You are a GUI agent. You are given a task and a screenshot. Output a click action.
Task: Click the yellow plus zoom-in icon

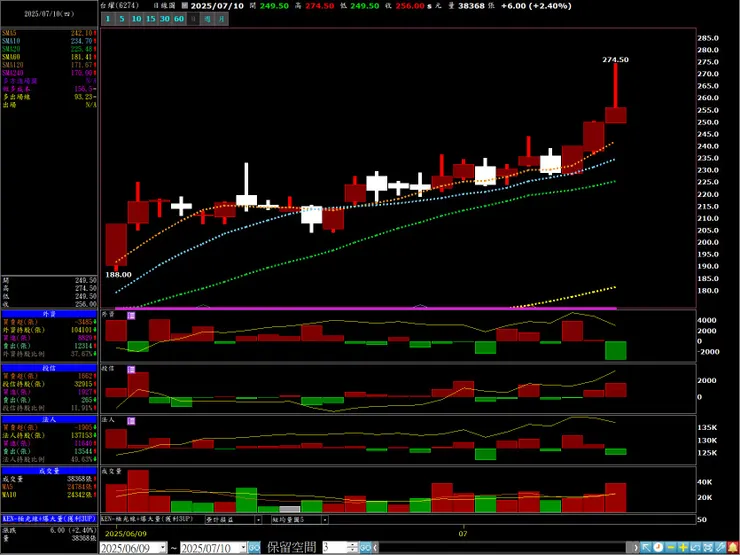682,547
